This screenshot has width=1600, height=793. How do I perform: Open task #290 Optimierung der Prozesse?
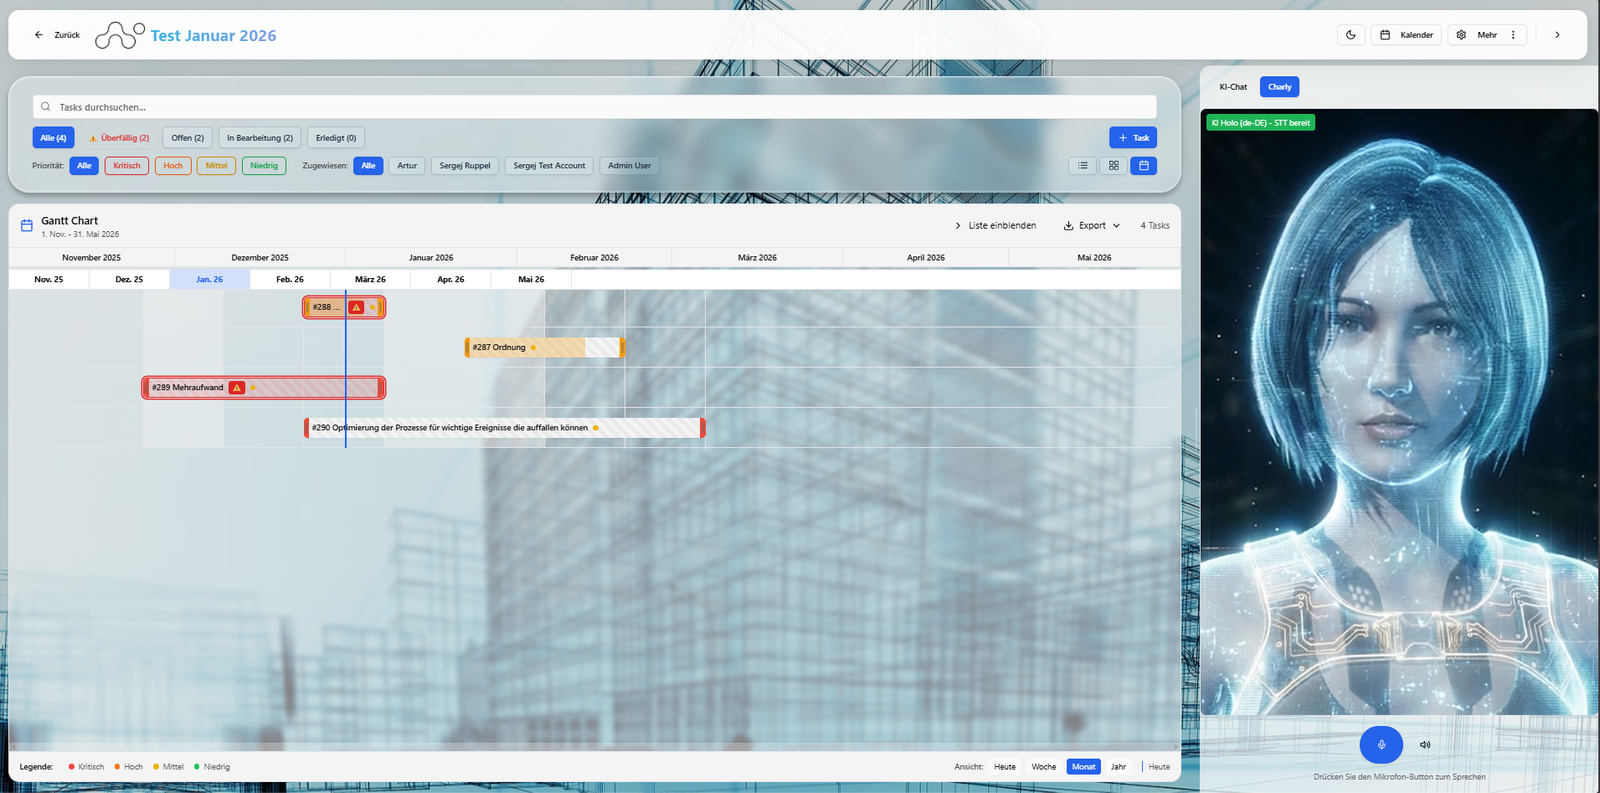(505, 427)
